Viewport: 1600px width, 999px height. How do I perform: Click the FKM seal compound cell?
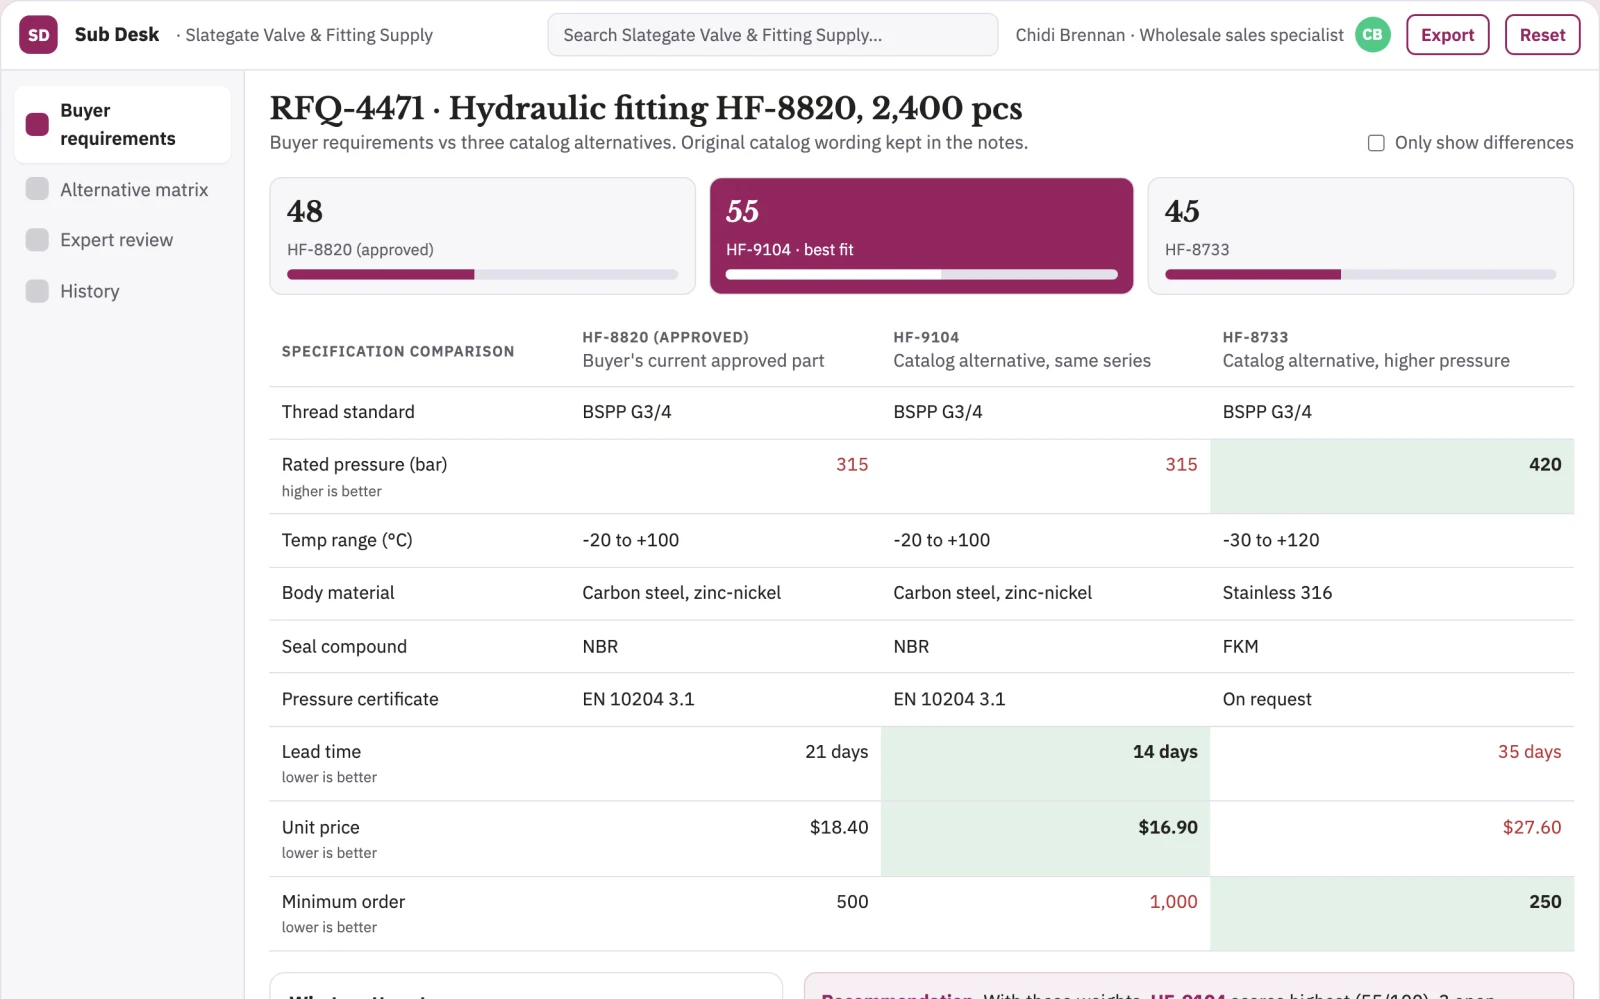click(1392, 647)
